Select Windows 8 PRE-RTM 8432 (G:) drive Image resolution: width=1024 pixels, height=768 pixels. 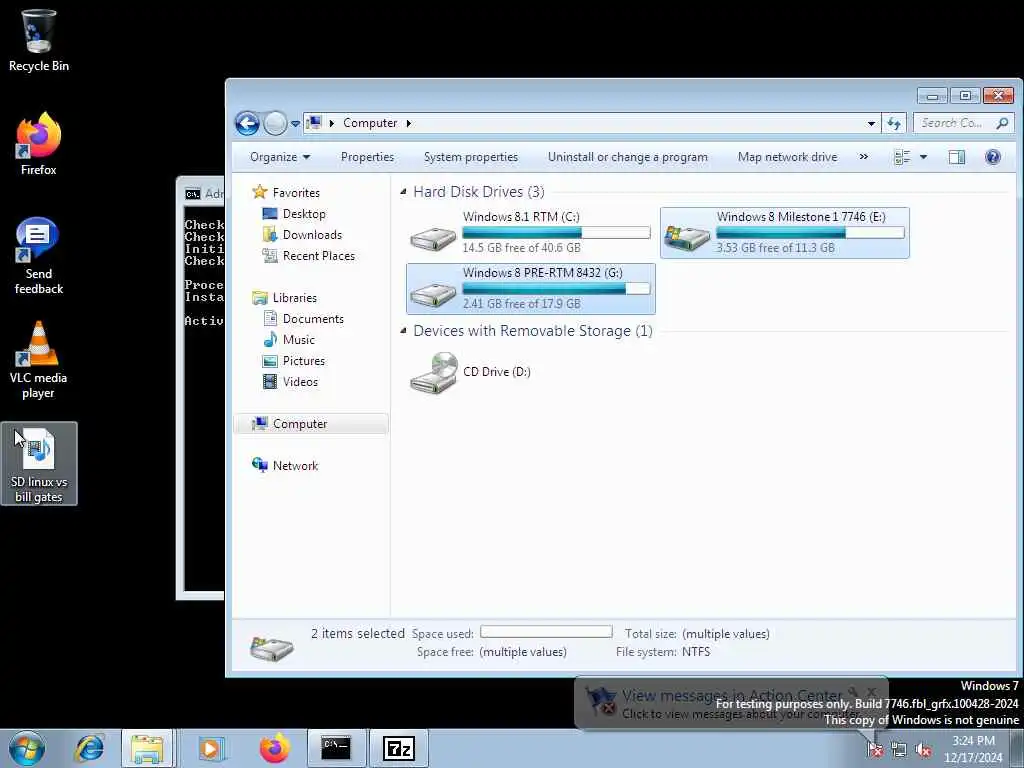click(530, 289)
